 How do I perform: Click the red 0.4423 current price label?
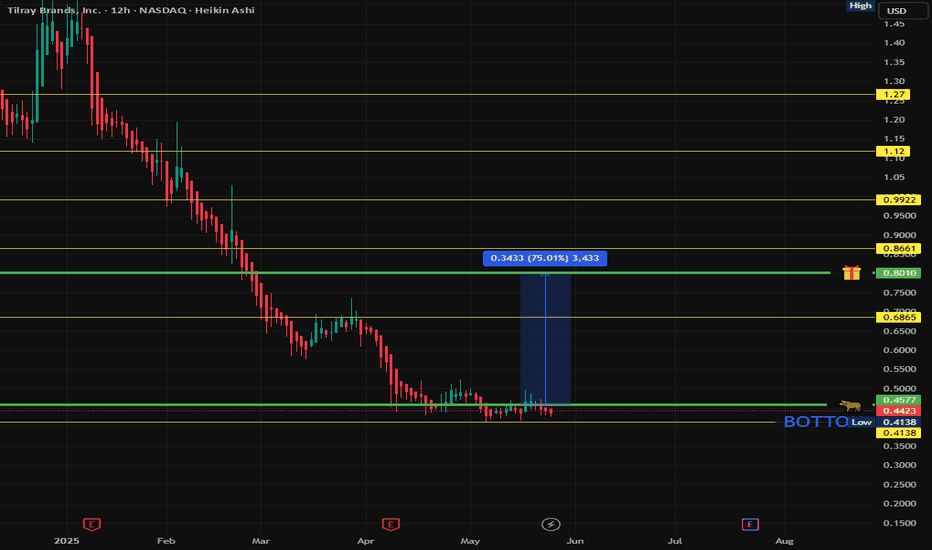point(899,411)
